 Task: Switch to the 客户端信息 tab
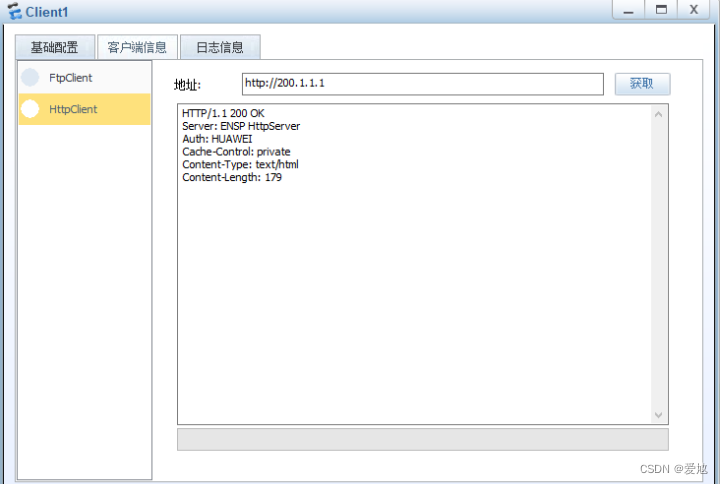click(x=137, y=47)
